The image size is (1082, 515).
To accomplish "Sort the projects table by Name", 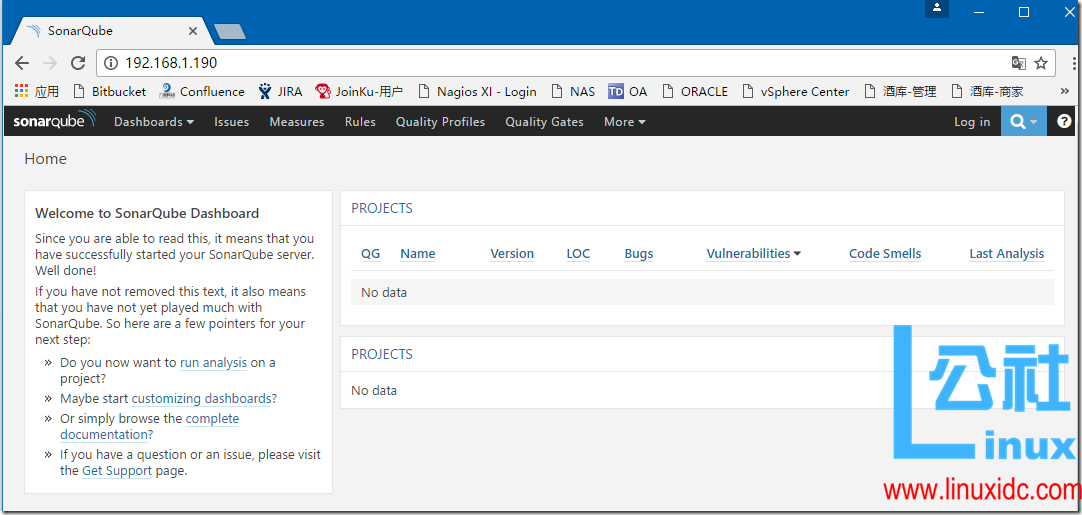I will click(x=417, y=253).
